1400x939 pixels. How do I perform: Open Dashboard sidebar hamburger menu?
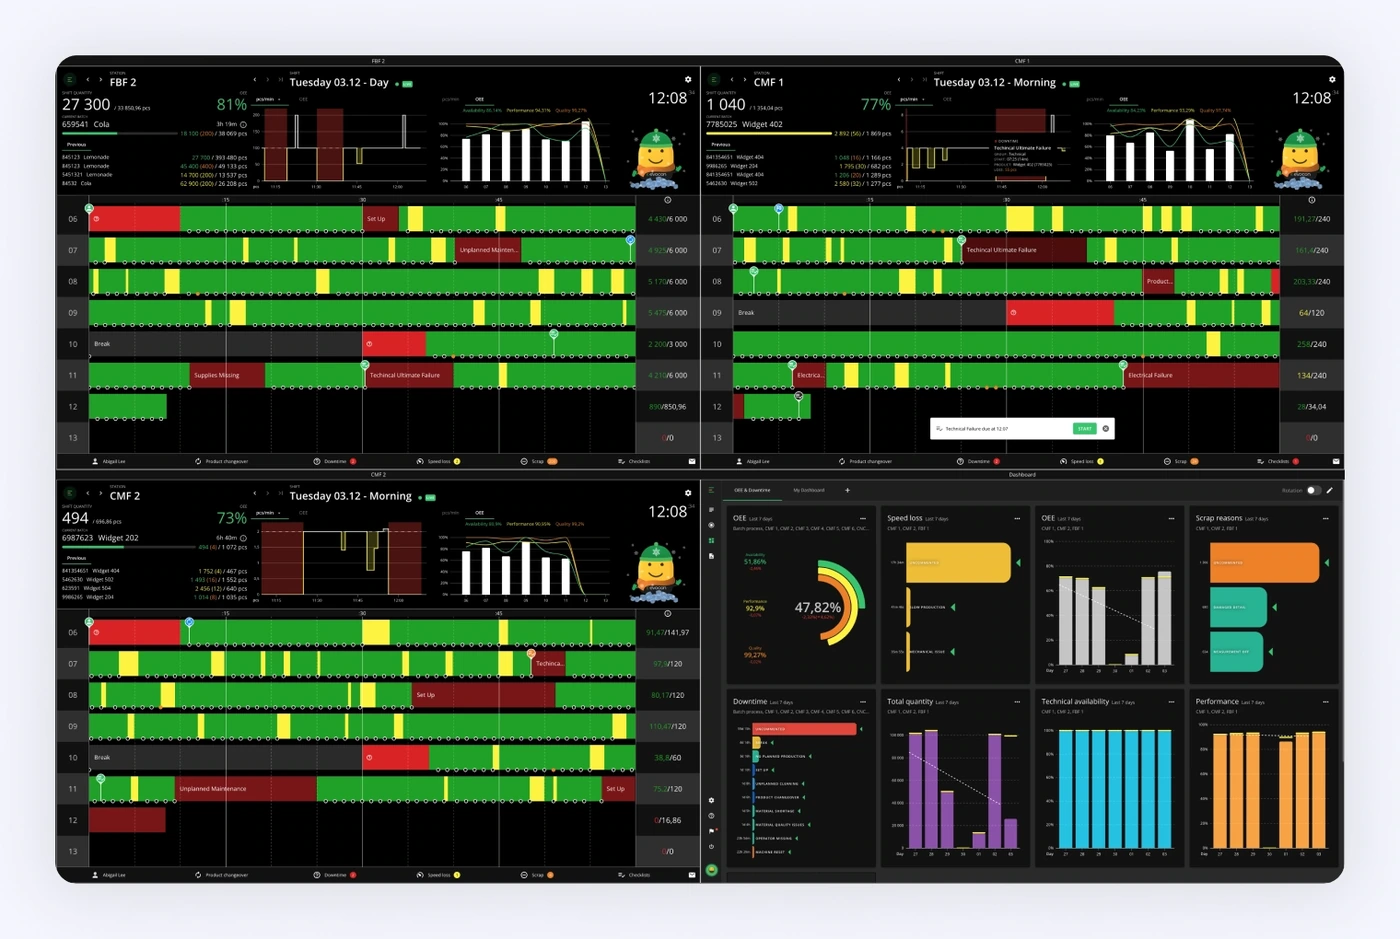pos(711,490)
